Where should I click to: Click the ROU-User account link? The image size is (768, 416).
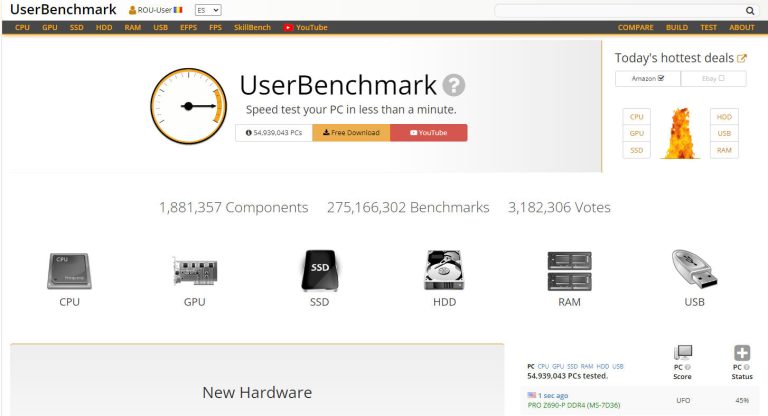tap(154, 10)
